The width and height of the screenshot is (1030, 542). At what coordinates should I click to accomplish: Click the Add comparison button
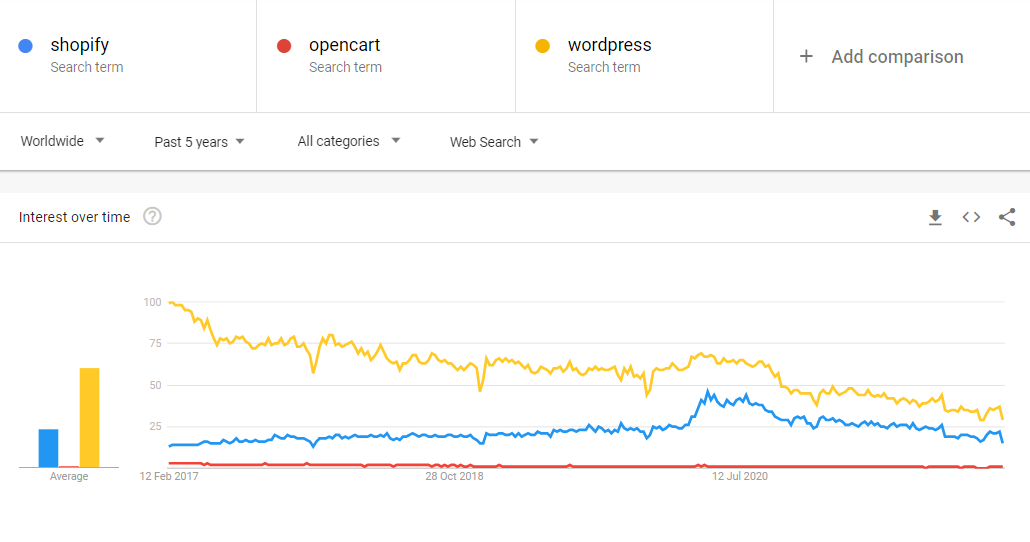click(881, 56)
